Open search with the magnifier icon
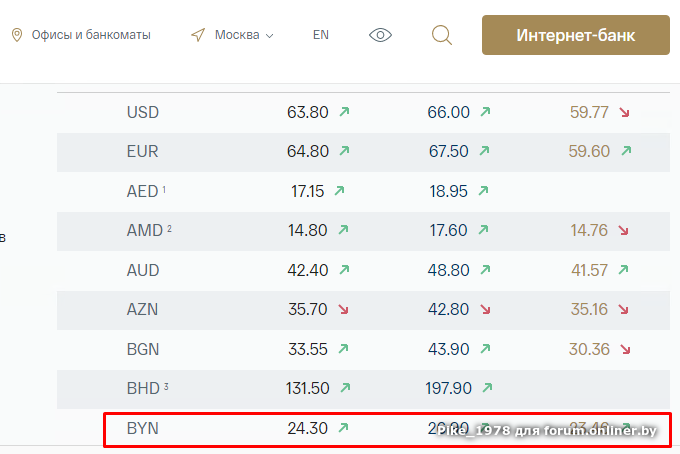 click(x=441, y=35)
